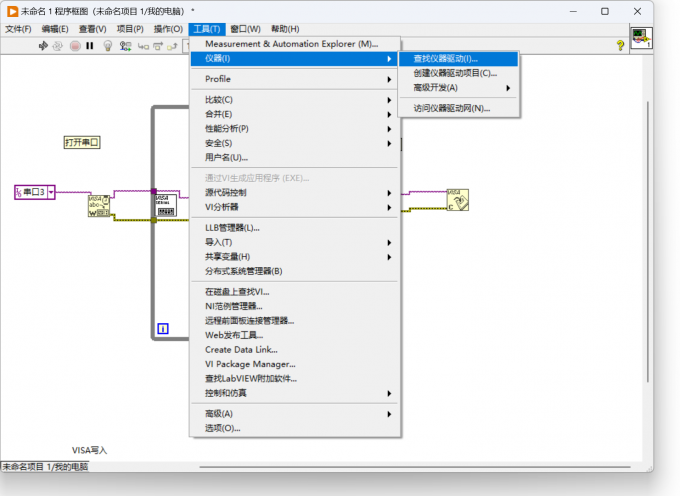This screenshot has height=496, width=680.
Task: Click the LabVIEW window title icon
Action: pos(13,11)
